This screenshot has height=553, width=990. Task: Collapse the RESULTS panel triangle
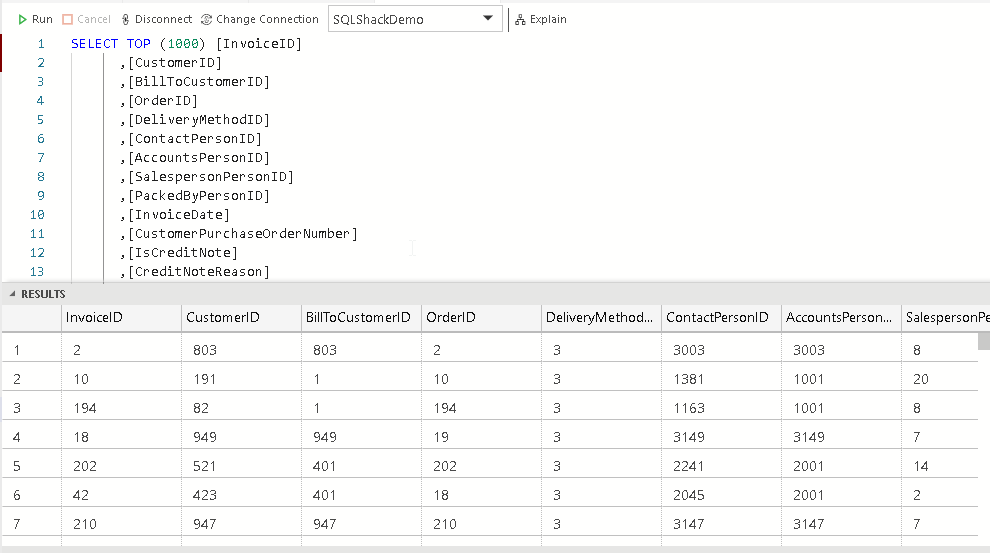(12, 294)
